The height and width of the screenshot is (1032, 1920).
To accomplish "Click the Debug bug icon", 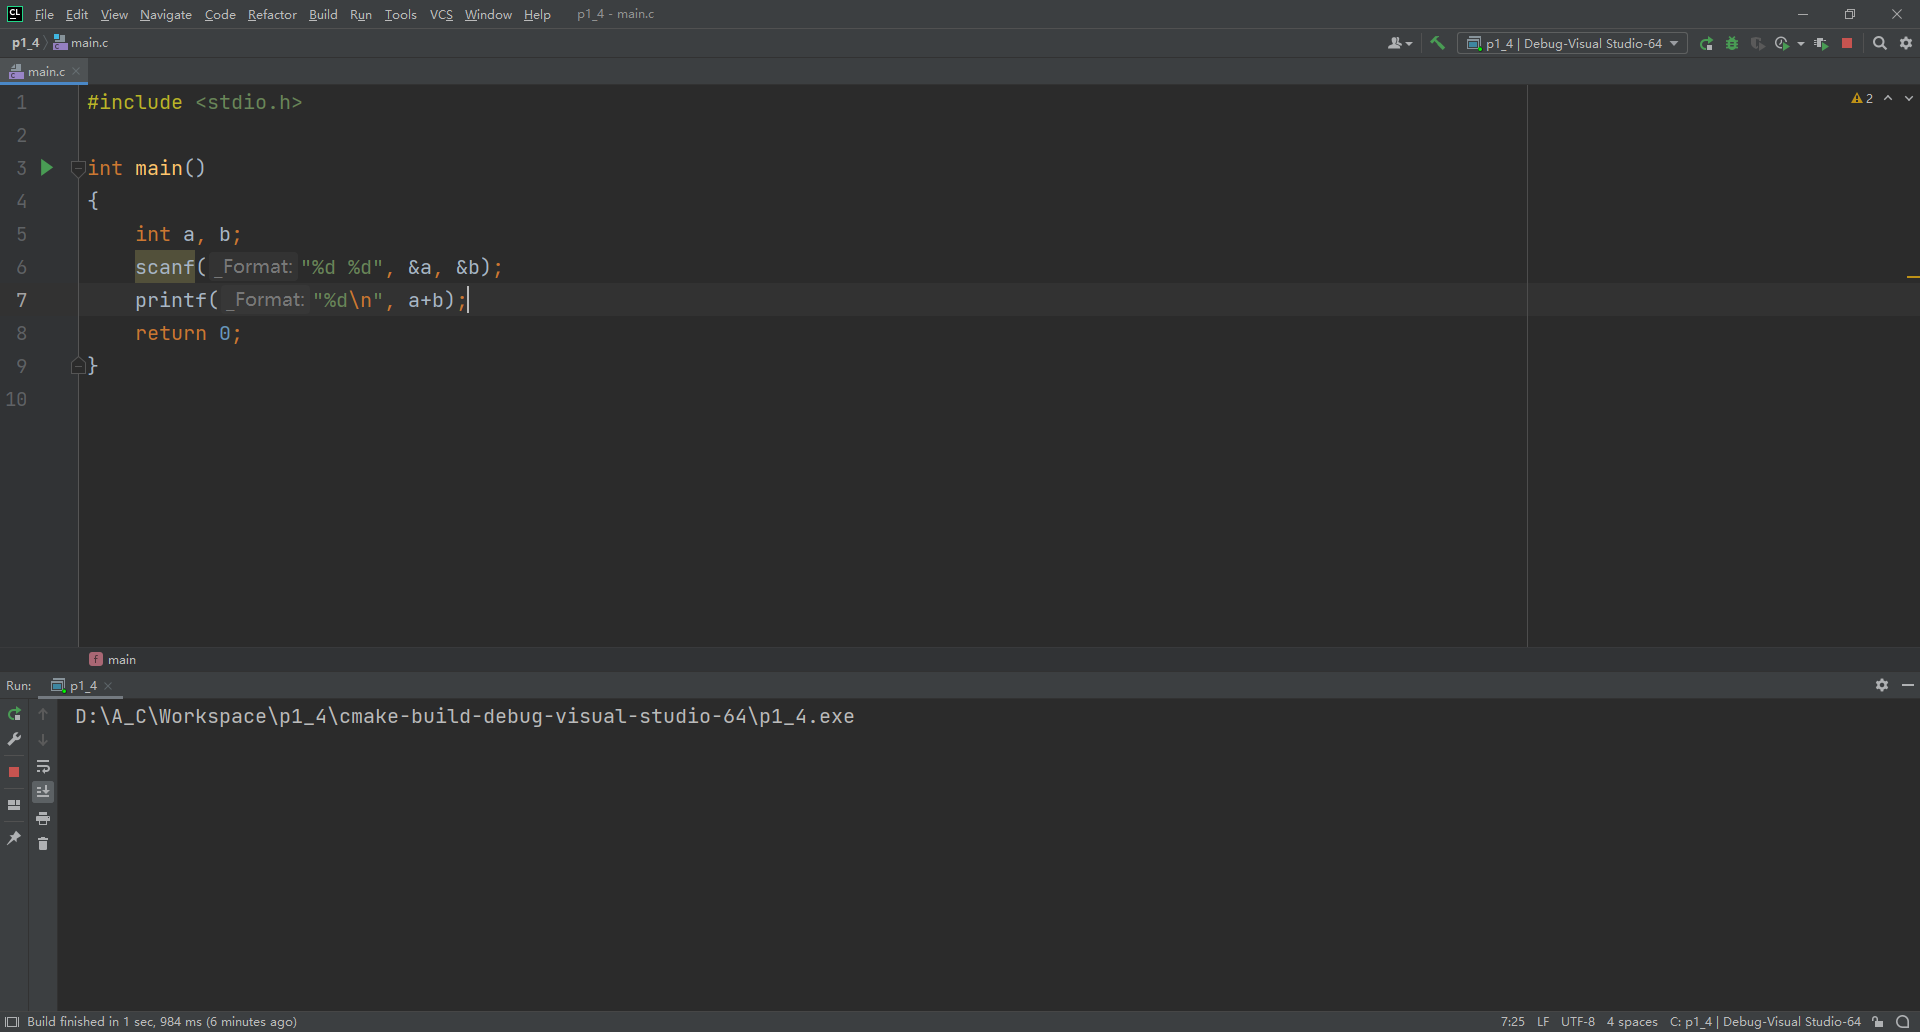I will coord(1732,43).
